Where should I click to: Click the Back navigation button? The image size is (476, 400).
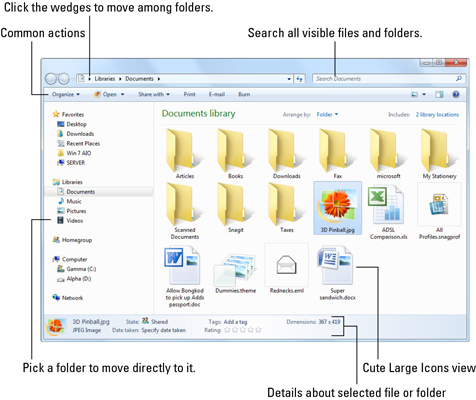pos(51,79)
